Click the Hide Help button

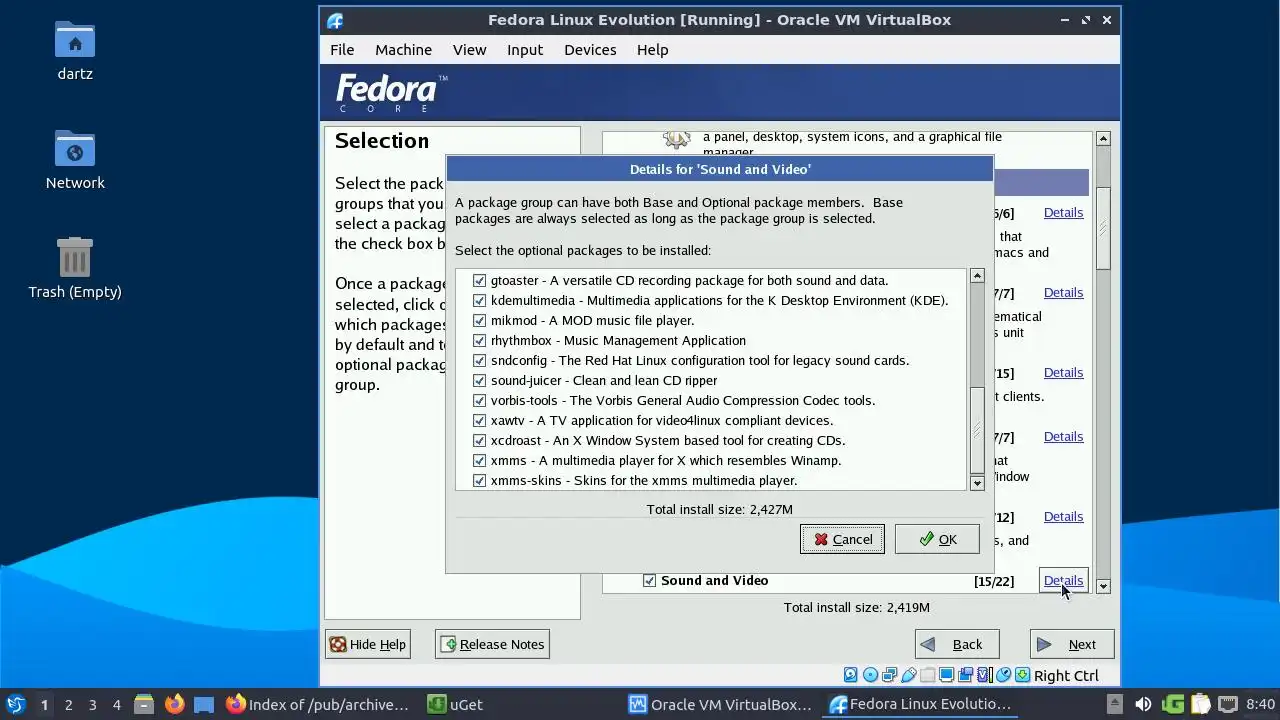point(368,644)
